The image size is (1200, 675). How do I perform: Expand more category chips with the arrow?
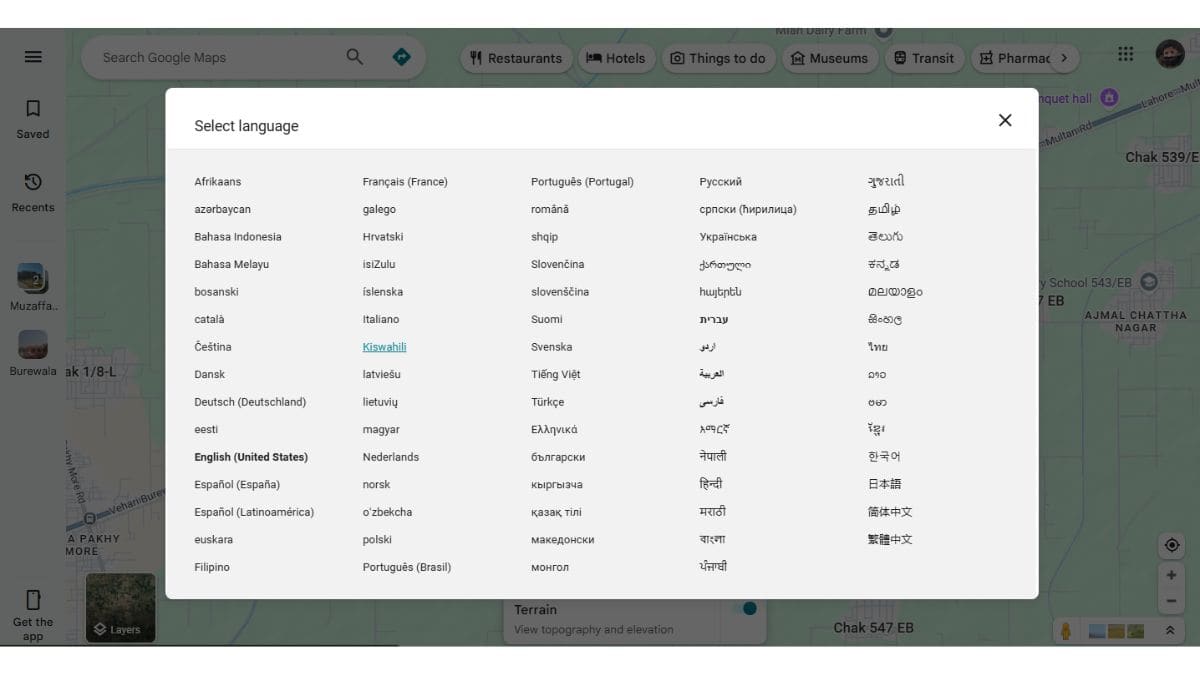tap(1066, 58)
